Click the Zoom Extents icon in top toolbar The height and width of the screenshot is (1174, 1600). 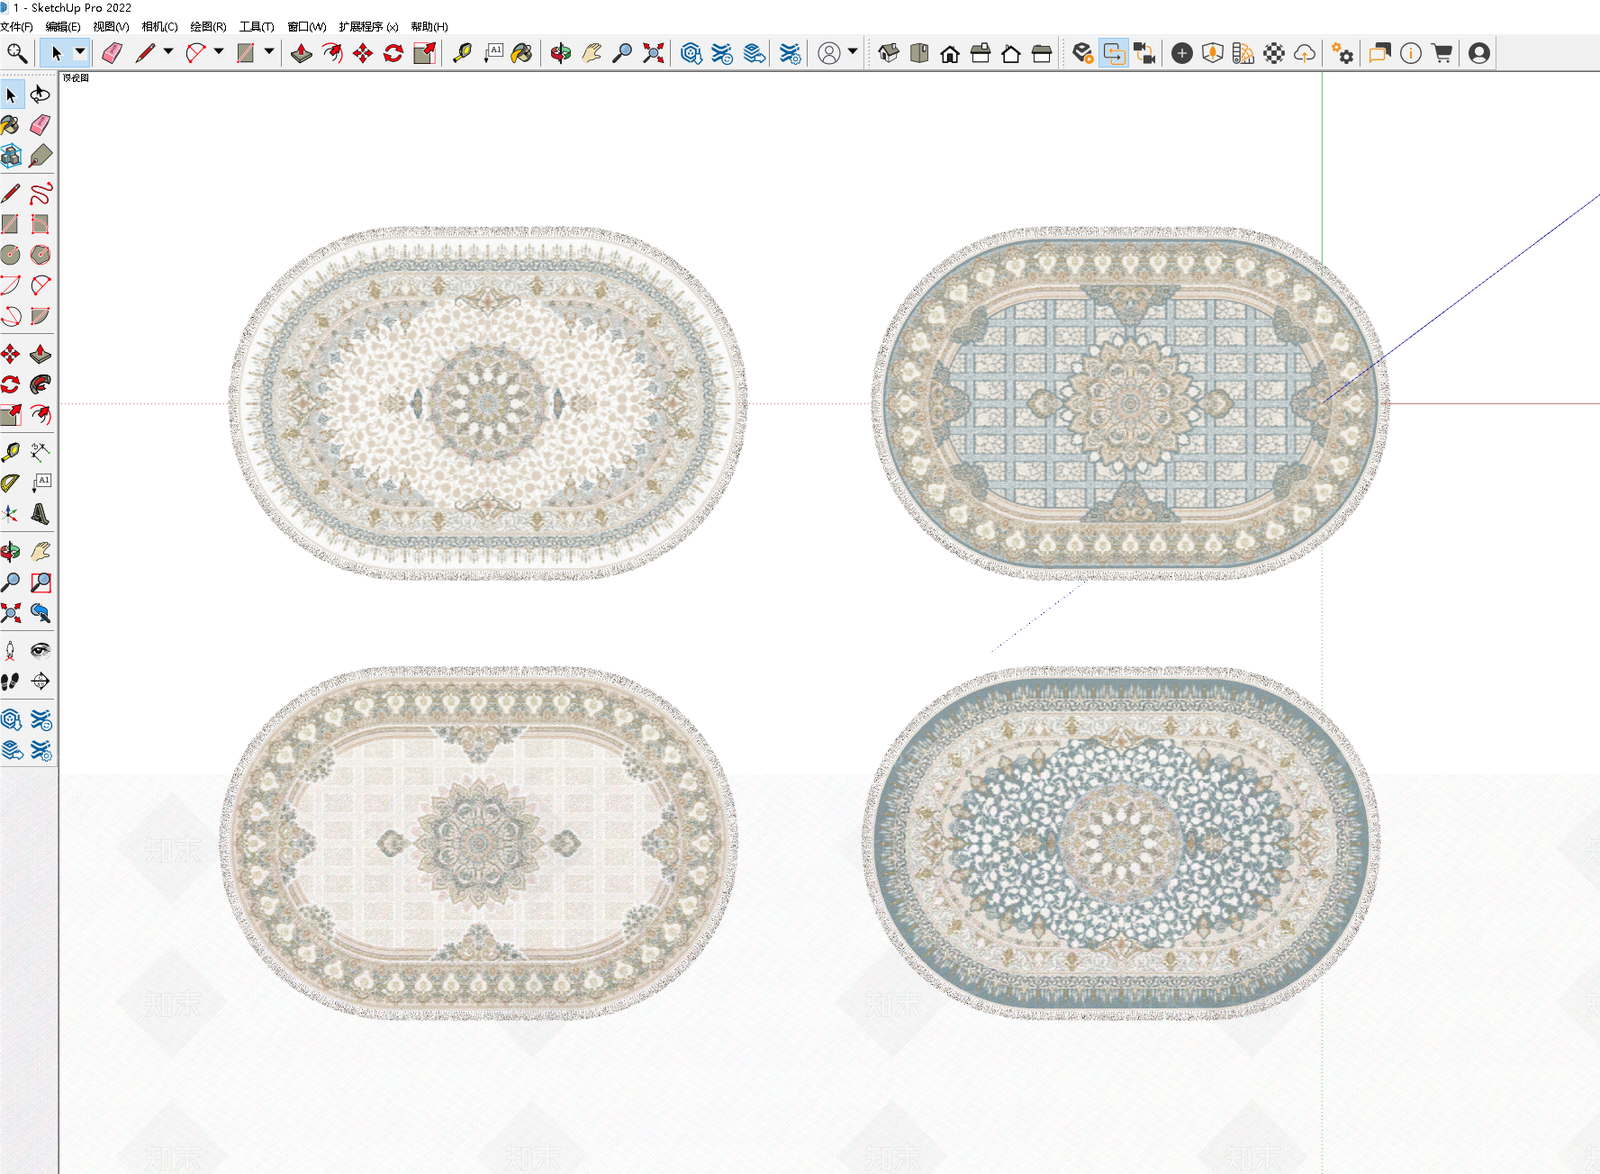[x=653, y=53]
